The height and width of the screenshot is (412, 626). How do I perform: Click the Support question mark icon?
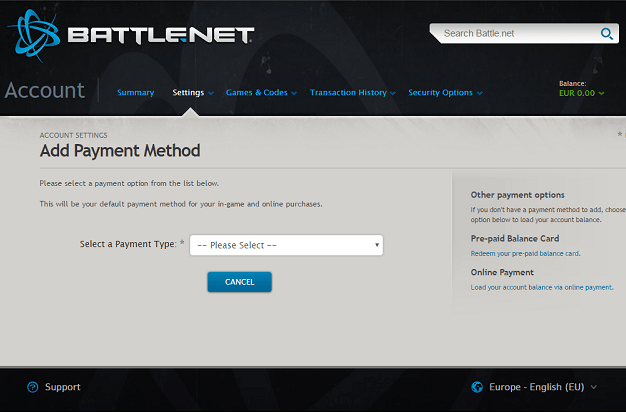[x=33, y=387]
